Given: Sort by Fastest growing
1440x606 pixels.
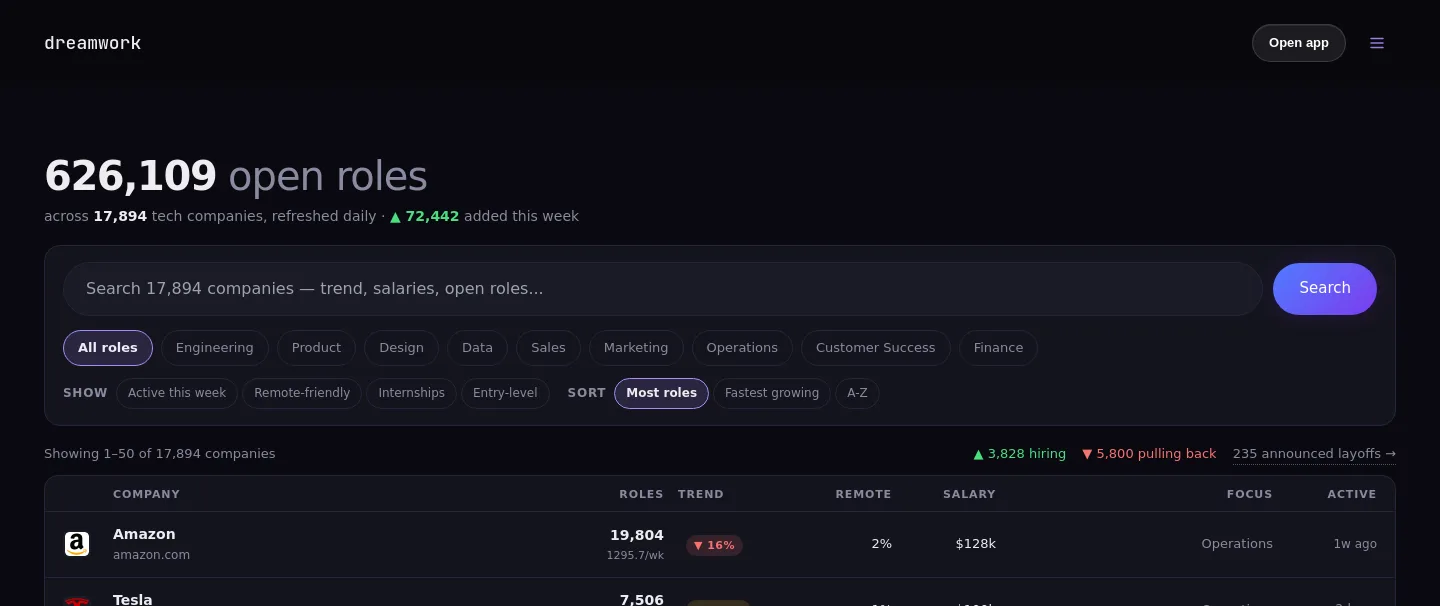Looking at the screenshot, I should pos(772,393).
